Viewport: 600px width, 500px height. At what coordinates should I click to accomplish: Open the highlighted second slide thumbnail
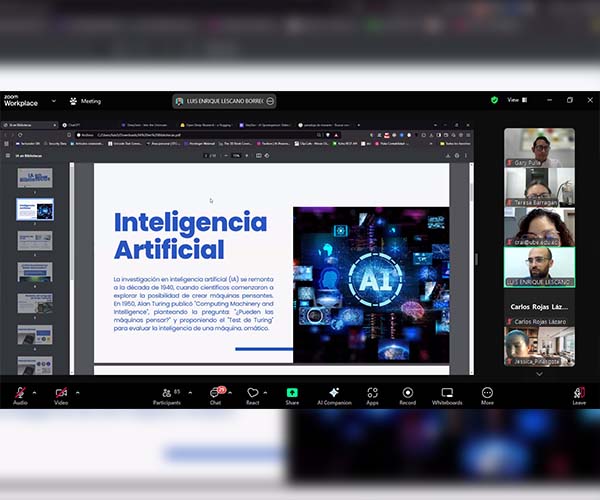pos(35,209)
